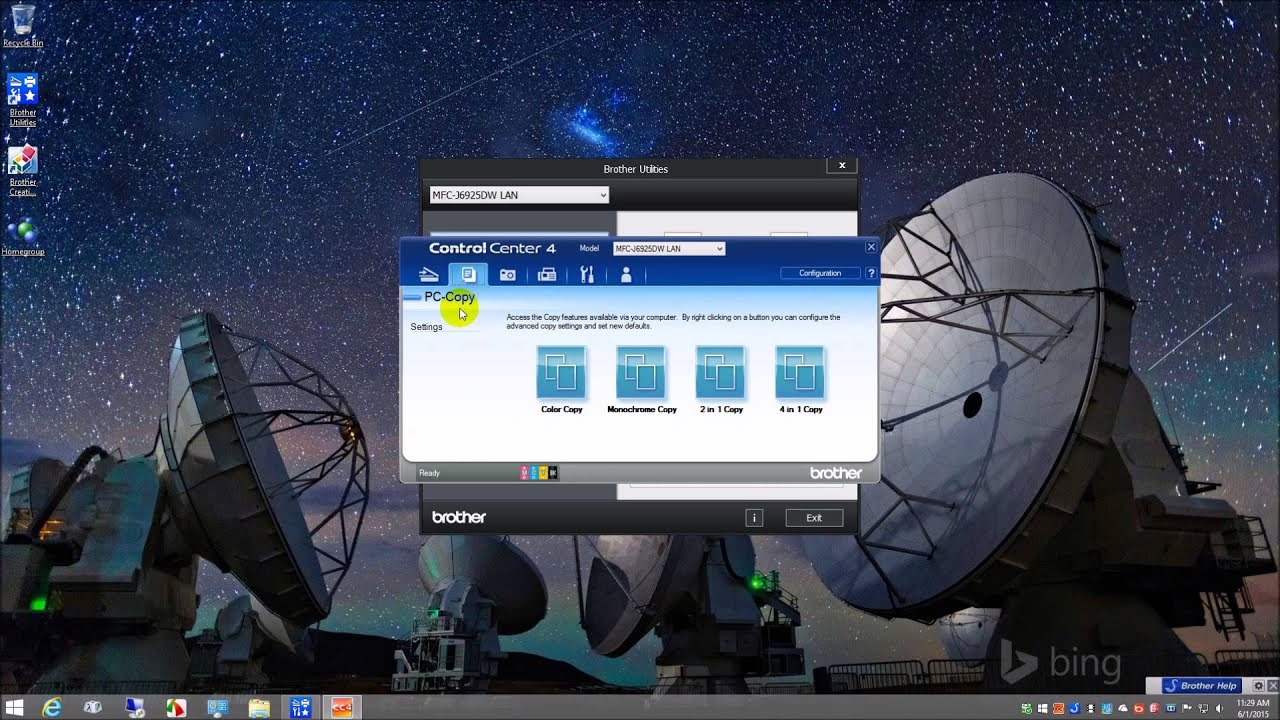Click the question mark help button
The width and height of the screenshot is (1280, 720).
(x=871, y=273)
